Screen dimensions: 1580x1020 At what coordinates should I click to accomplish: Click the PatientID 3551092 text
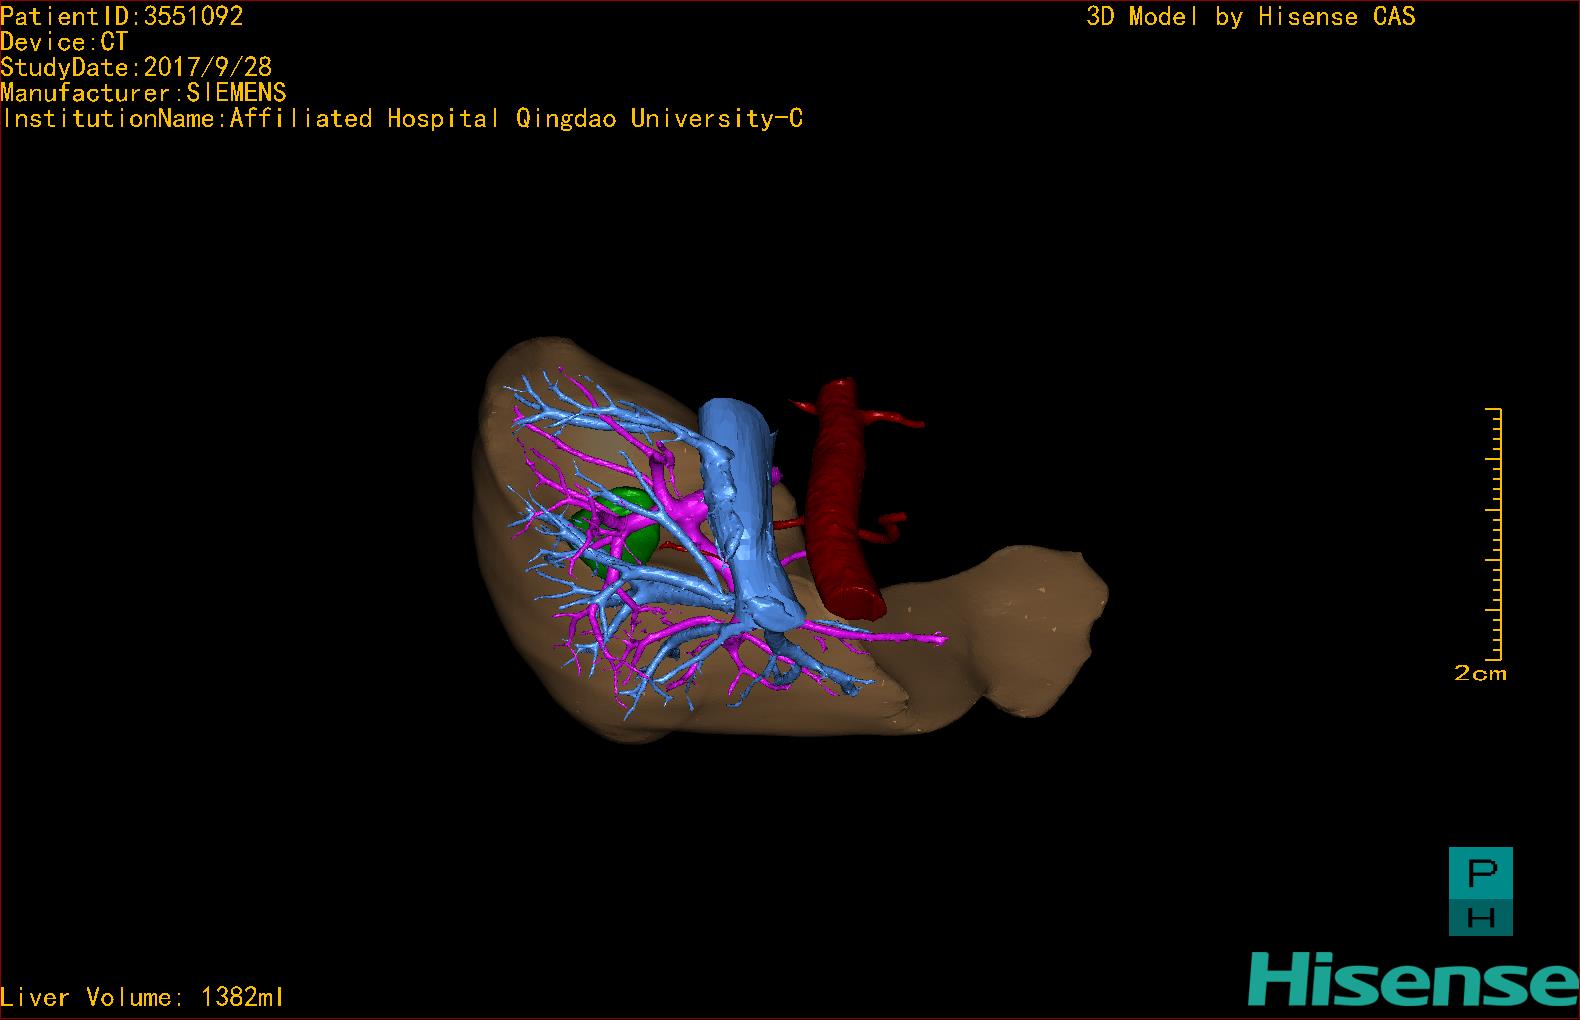tap(121, 15)
